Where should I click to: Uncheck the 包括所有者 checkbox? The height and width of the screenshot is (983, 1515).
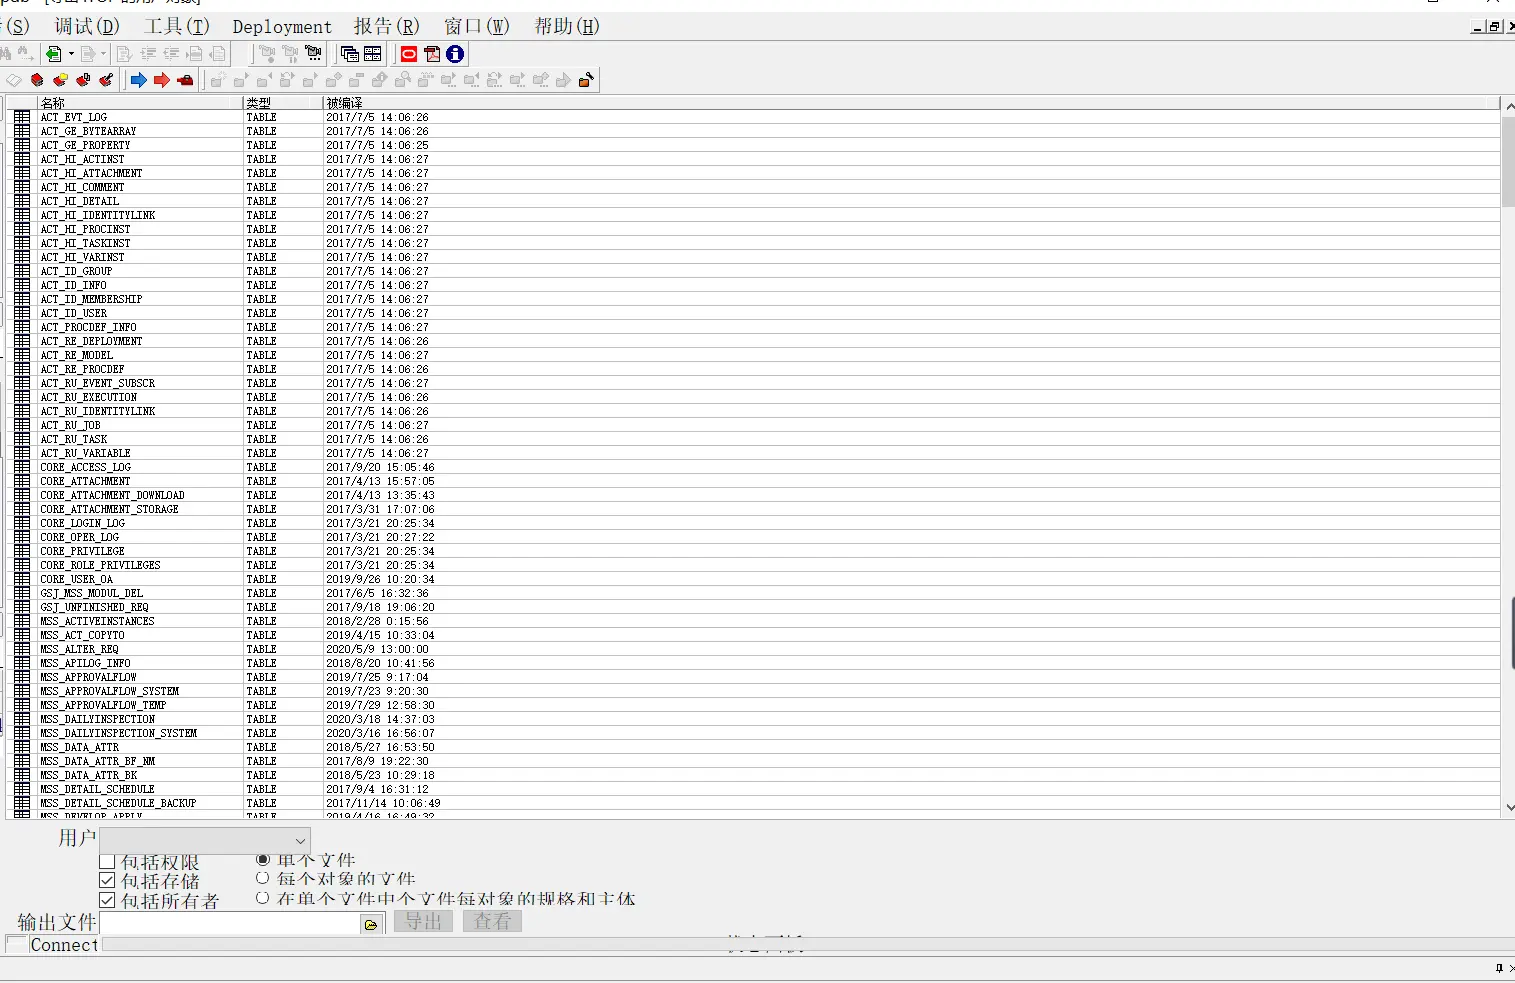[108, 900]
